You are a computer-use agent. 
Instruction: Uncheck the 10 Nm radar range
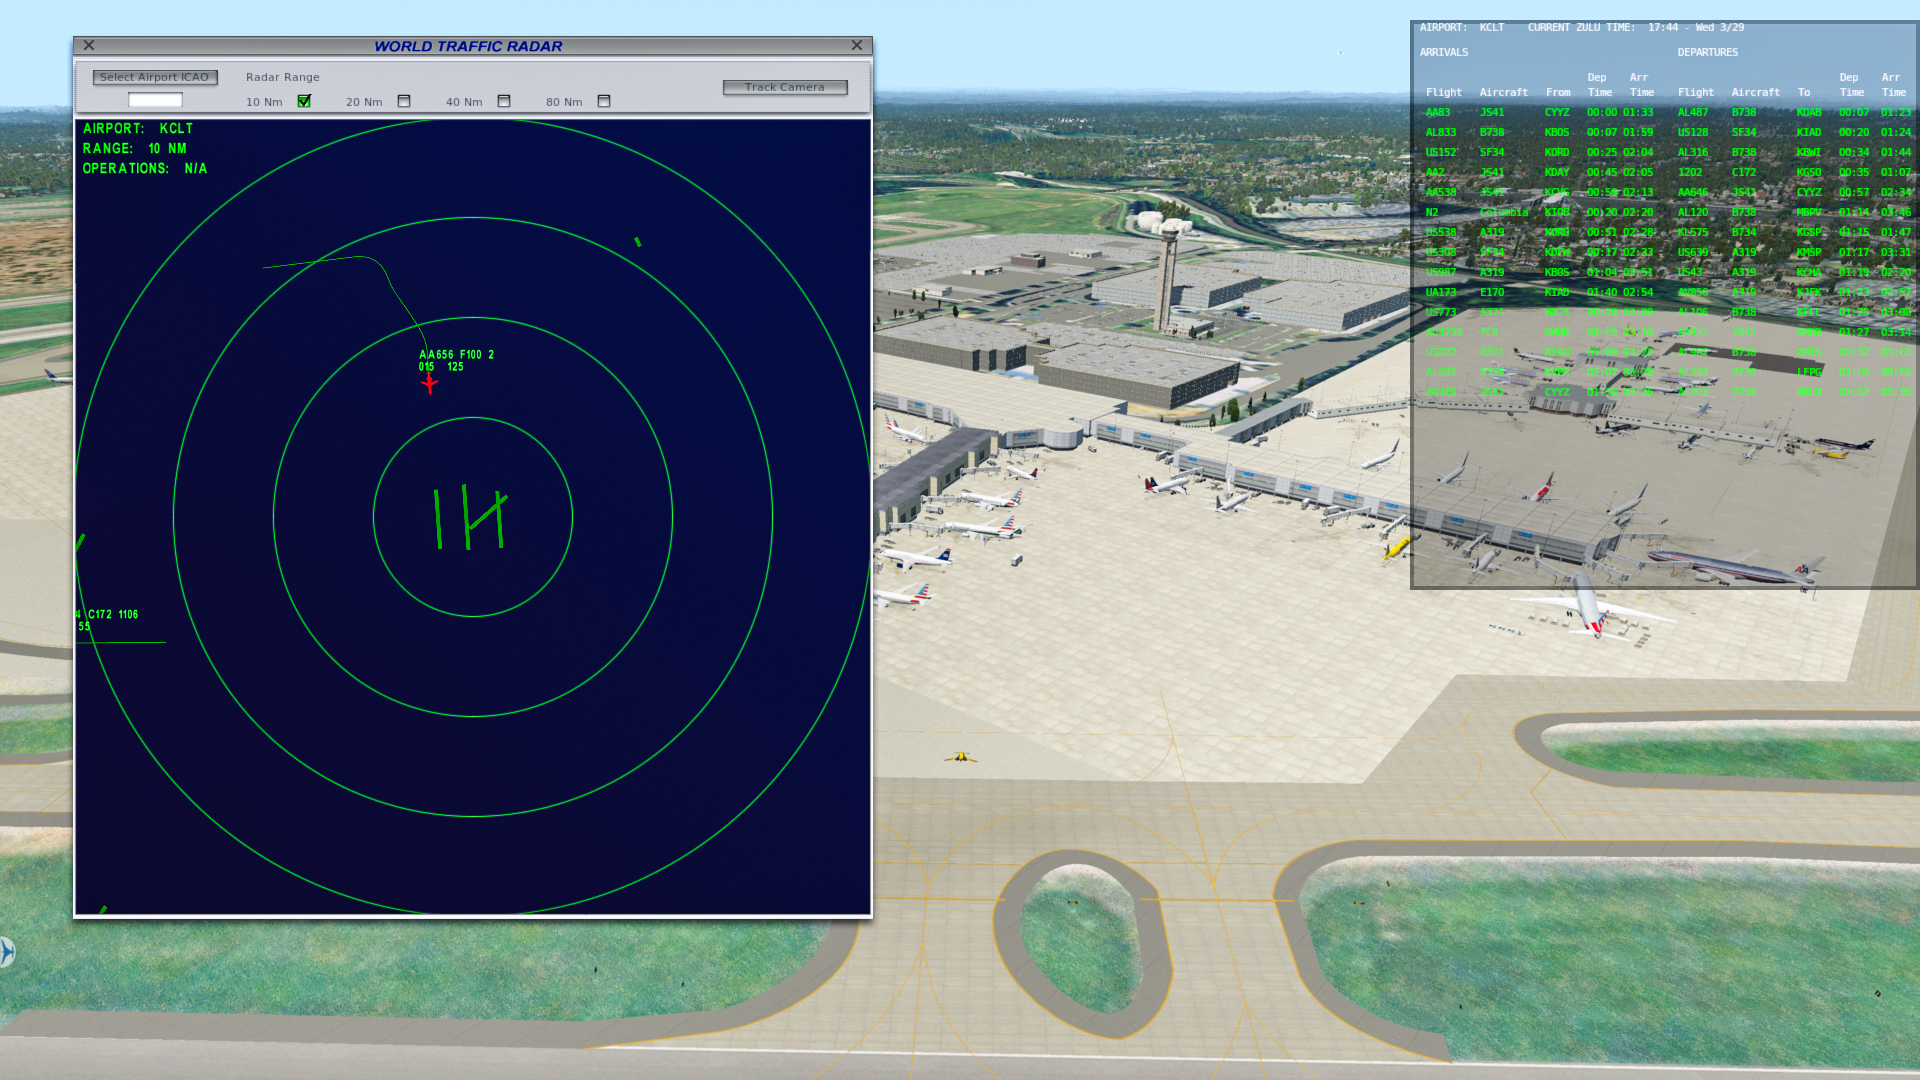click(304, 102)
